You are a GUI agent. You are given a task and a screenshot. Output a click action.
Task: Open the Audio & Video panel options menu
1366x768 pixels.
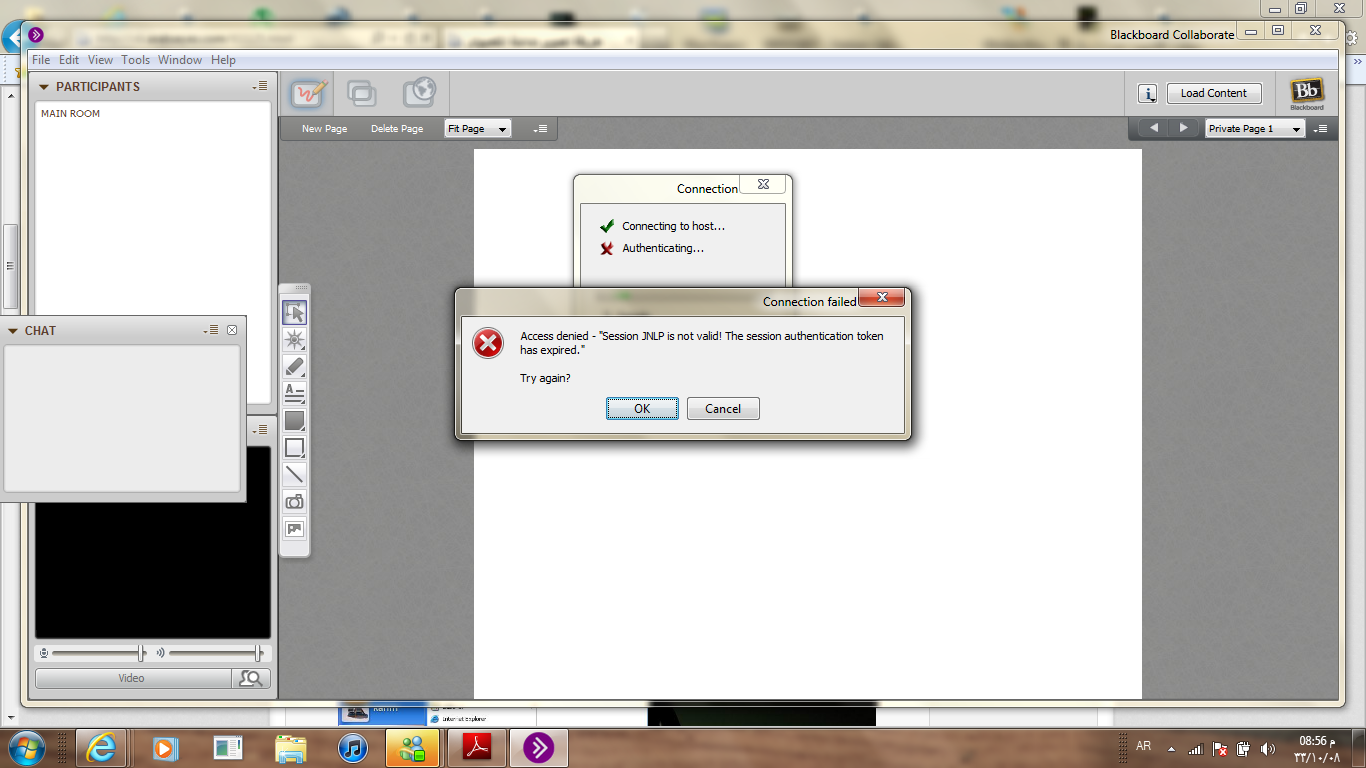pyautogui.click(x=260, y=430)
